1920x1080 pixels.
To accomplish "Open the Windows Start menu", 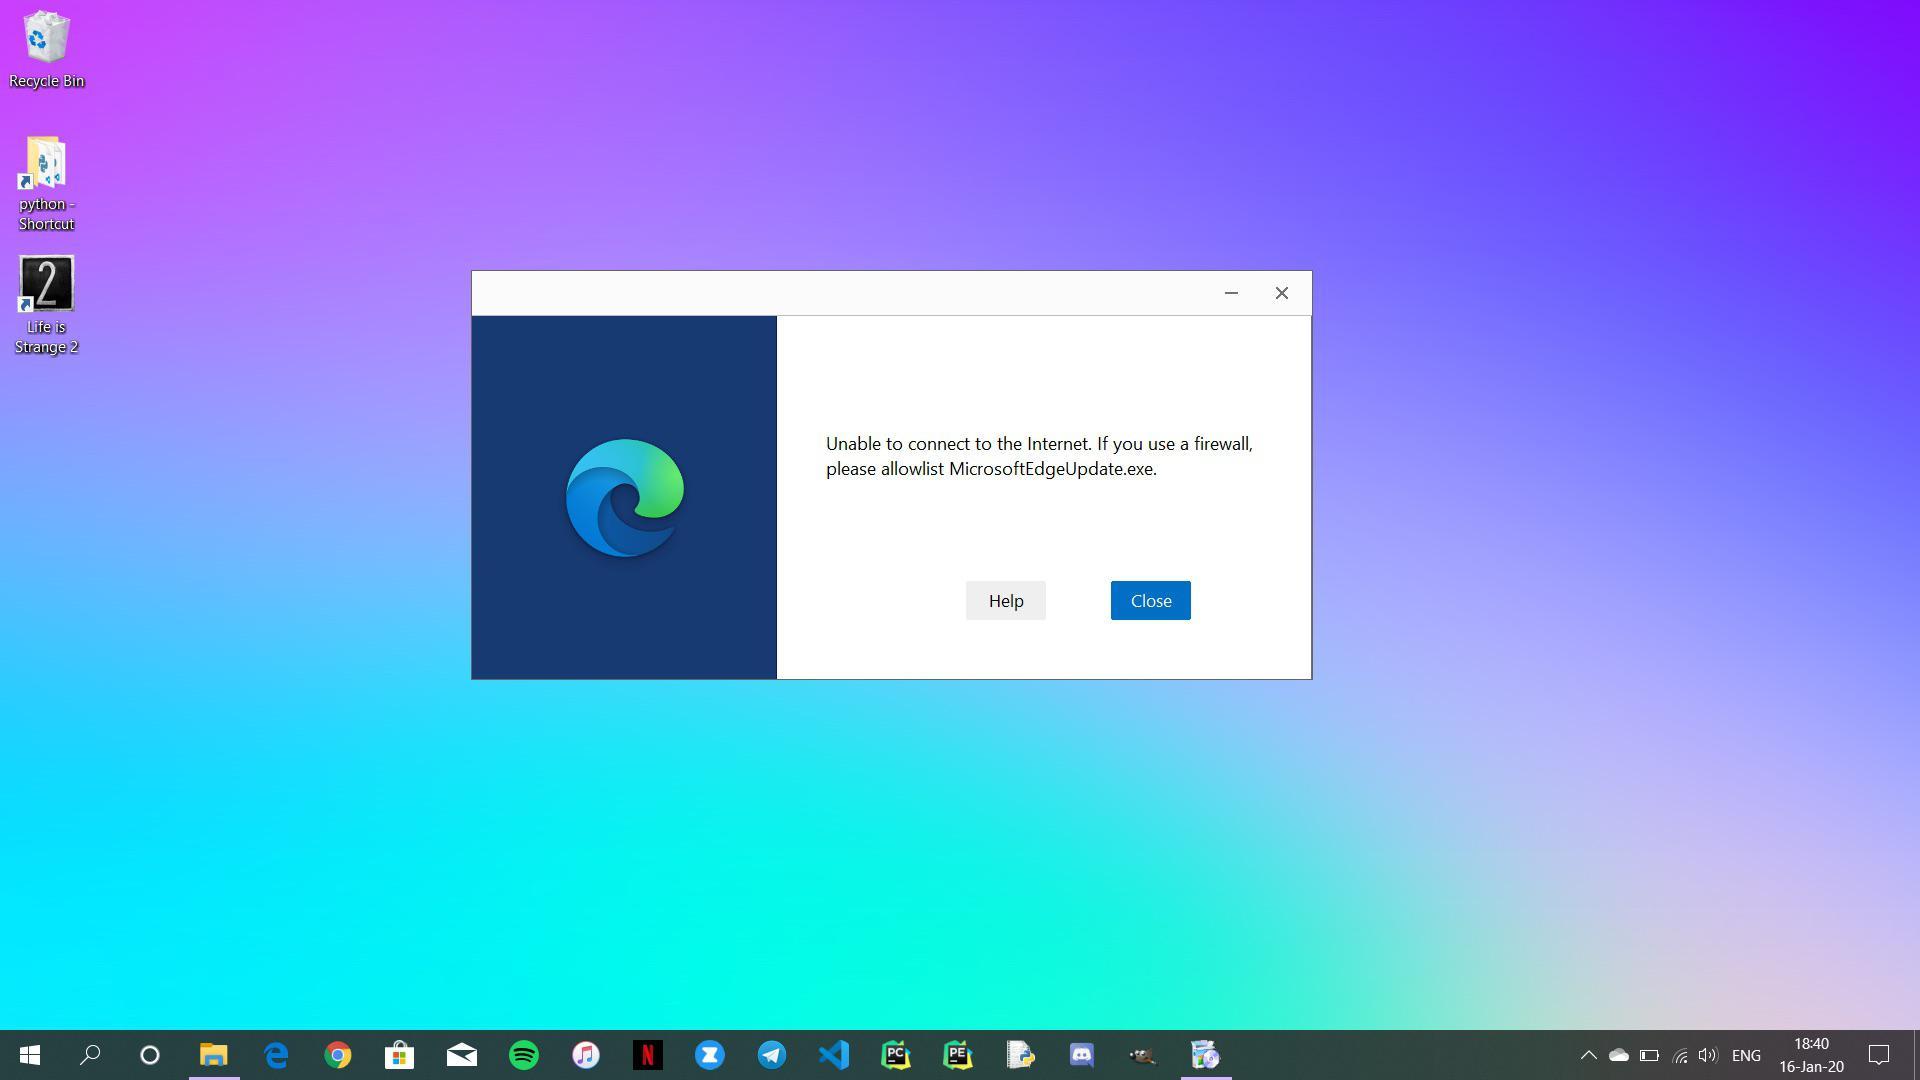I will click(x=30, y=1055).
